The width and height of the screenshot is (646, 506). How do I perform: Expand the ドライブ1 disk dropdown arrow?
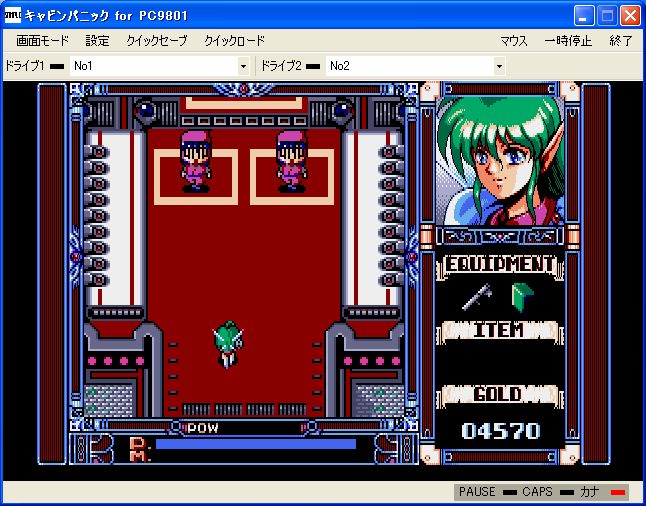(x=243, y=66)
